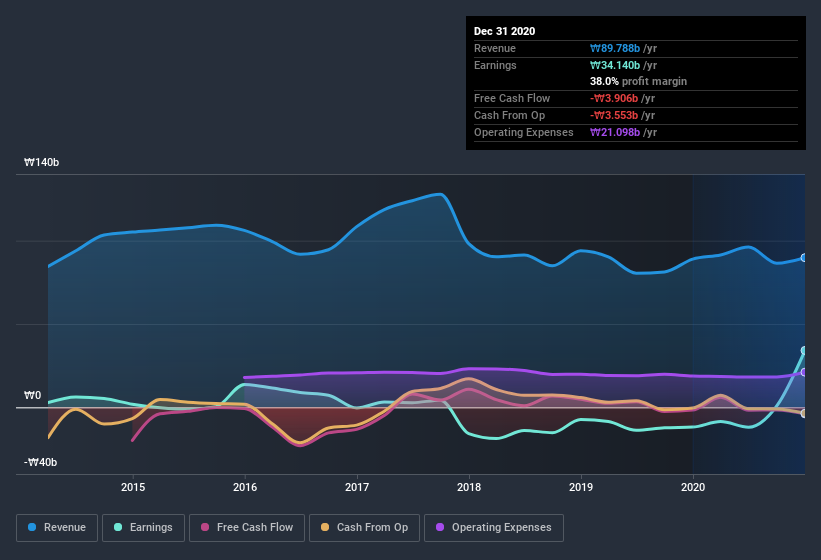Image resolution: width=821 pixels, height=560 pixels.
Task: Click the Earnings end data point marker
Action: 804,351
